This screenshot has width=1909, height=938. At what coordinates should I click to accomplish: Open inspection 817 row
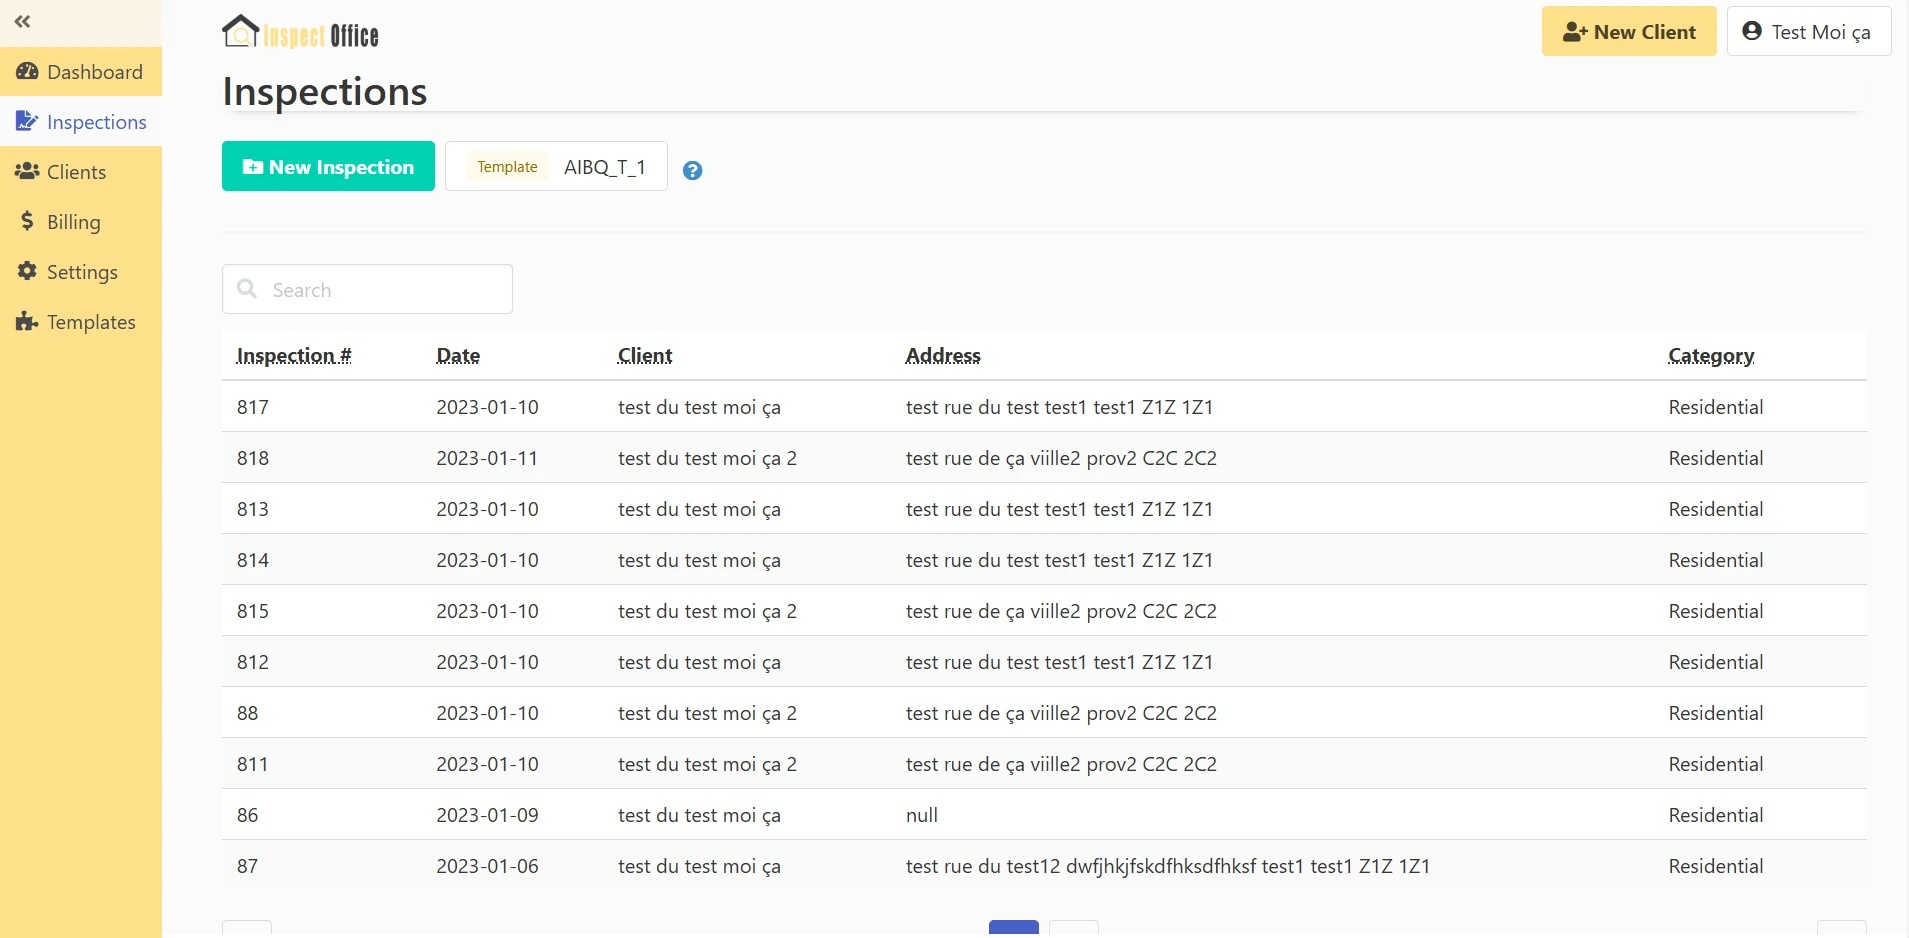[253, 407]
